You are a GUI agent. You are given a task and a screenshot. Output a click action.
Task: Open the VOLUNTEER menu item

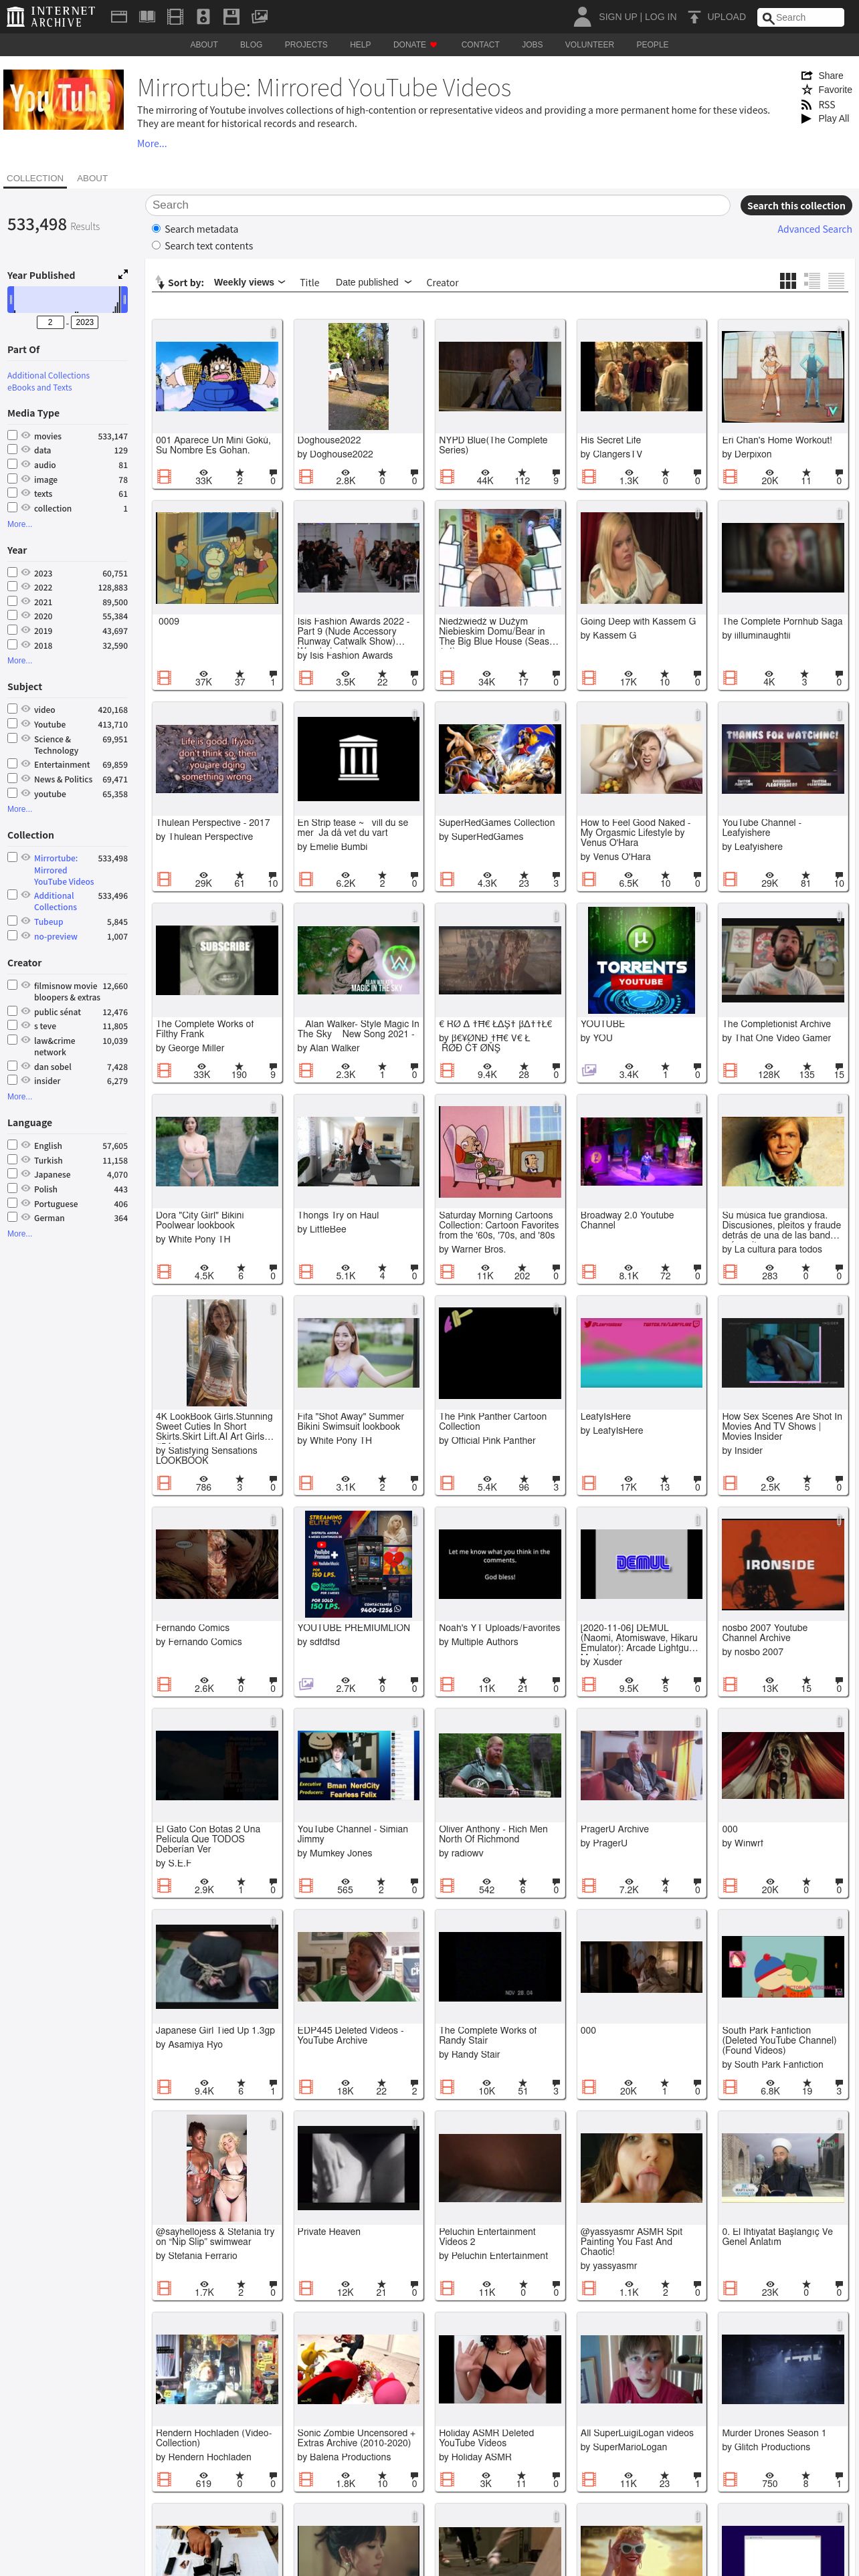[589, 45]
